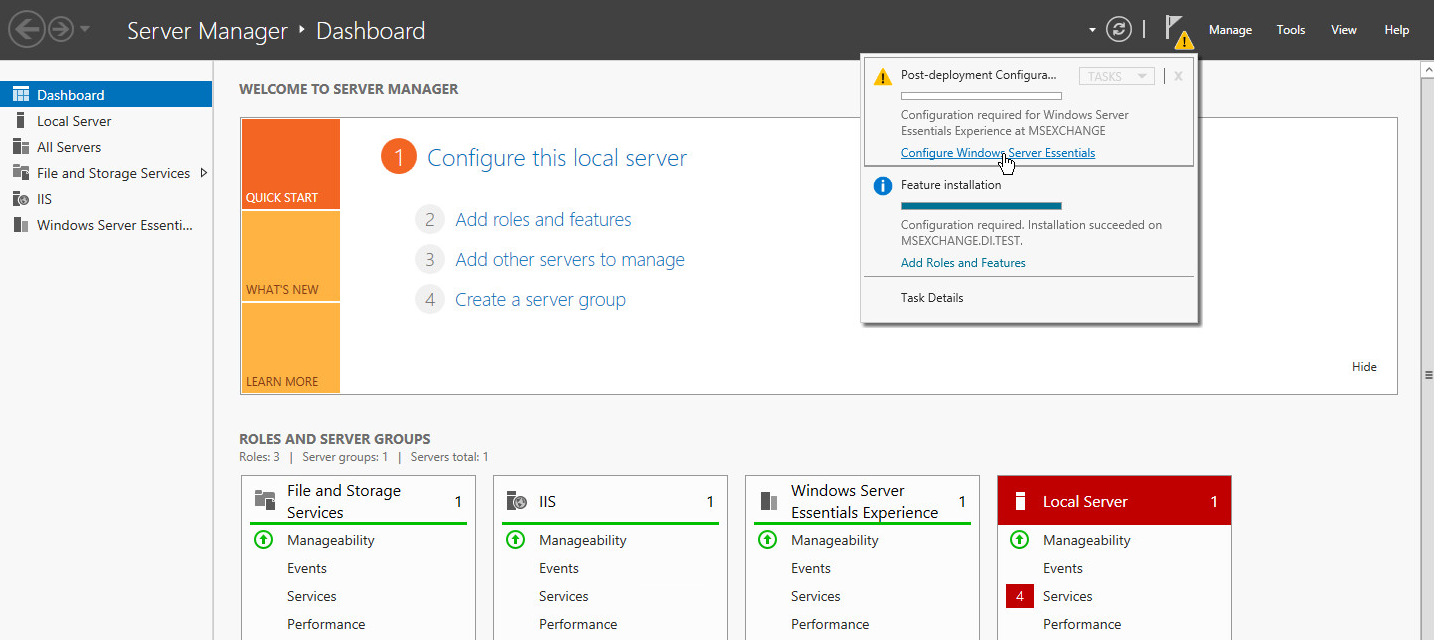Select the IIS sidebar icon
This screenshot has height=640, width=1434.
click(20, 199)
